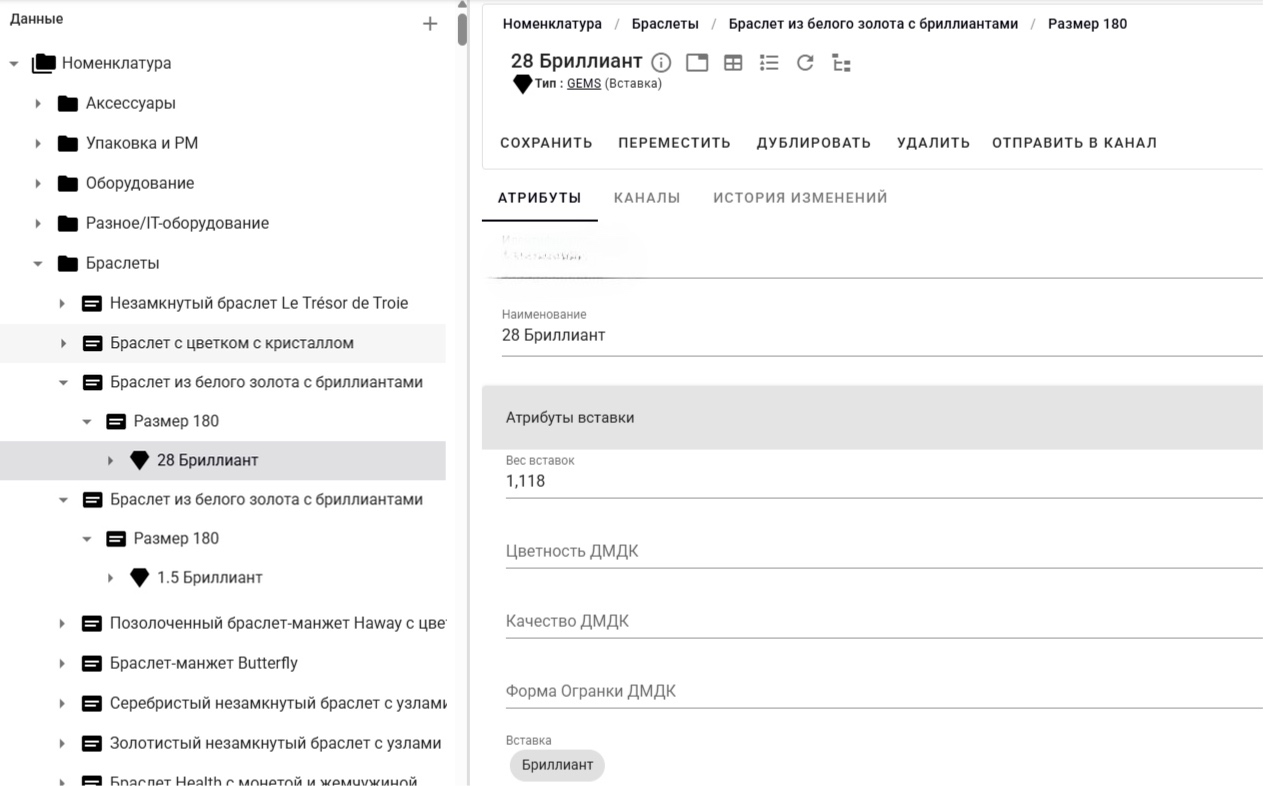Click the tree hierarchy icon in header
The height and width of the screenshot is (786, 1264).
pyautogui.click(x=841, y=64)
